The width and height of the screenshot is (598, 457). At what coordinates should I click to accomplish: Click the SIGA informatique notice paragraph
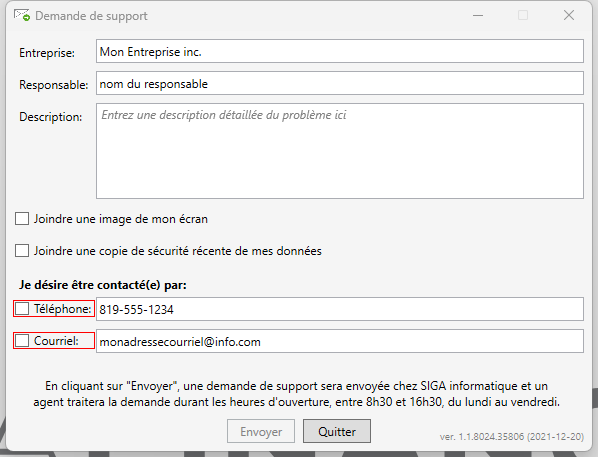pos(296,394)
